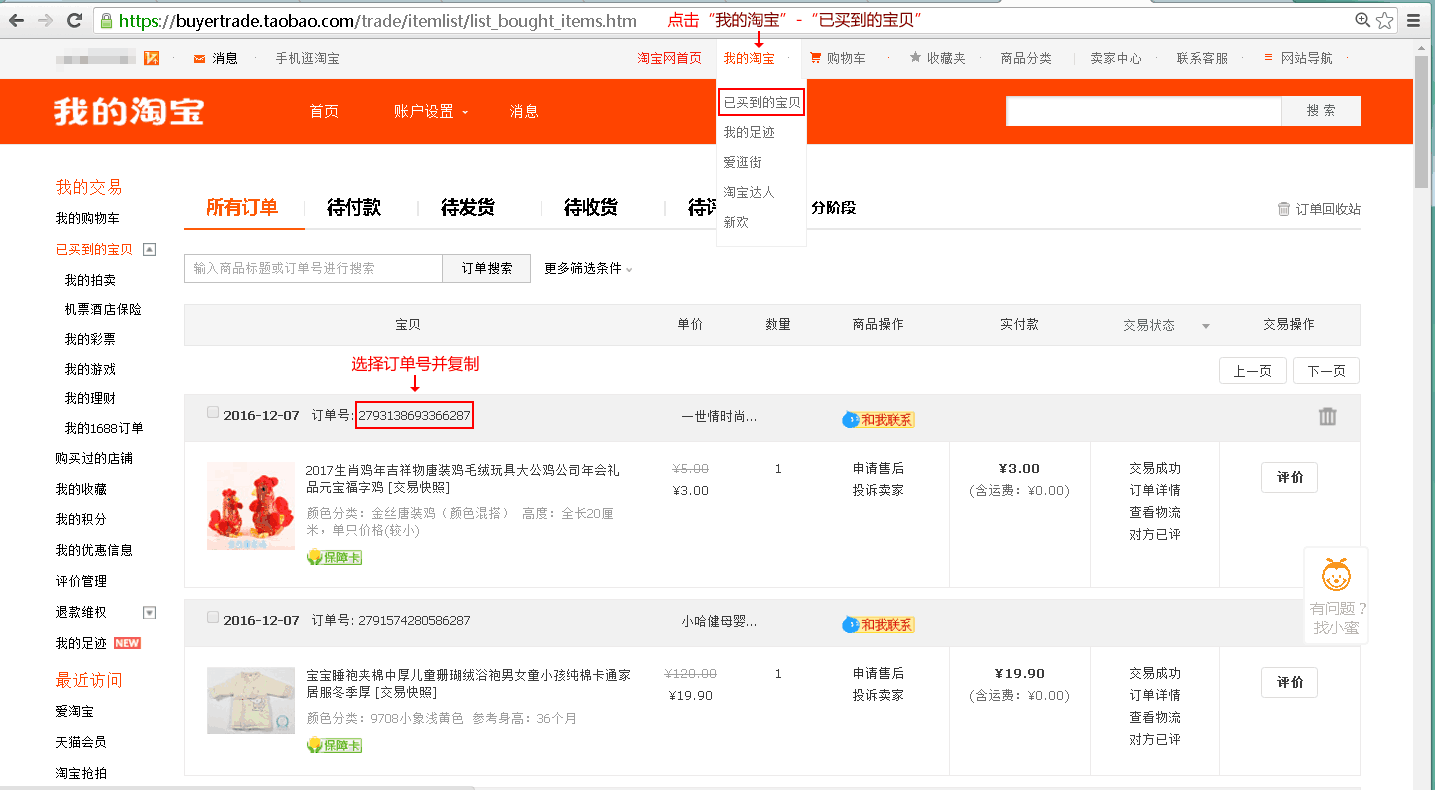Click the zoom magnifier icon in the address bar
Image resolution: width=1435 pixels, height=790 pixels.
[x=1362, y=20]
